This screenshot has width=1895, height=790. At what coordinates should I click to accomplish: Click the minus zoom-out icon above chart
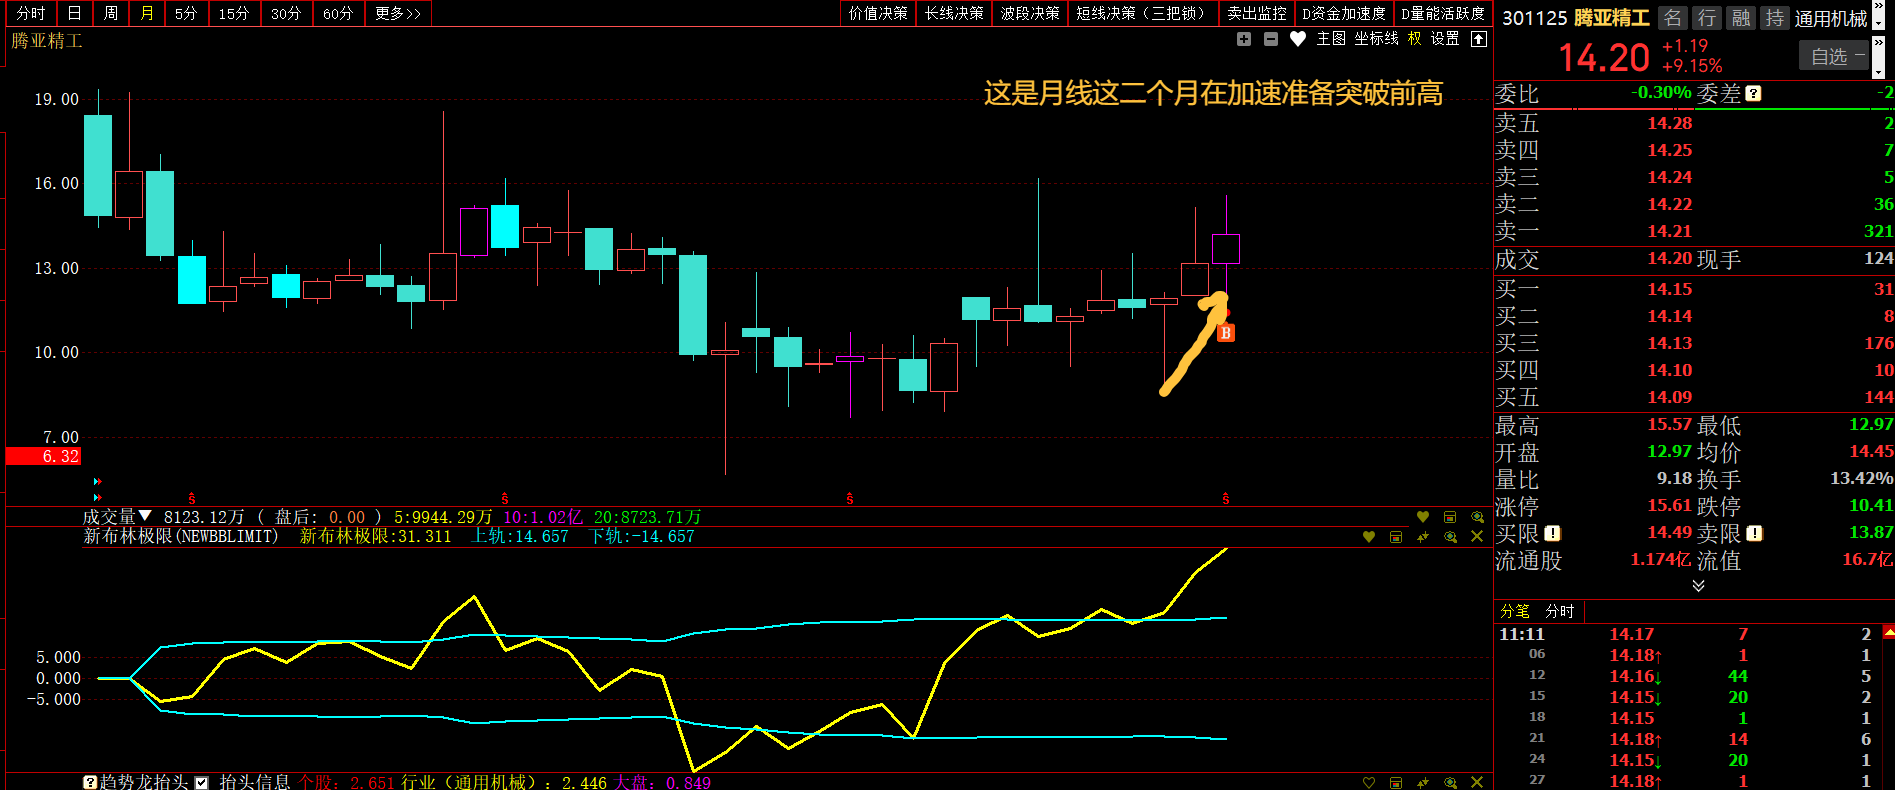click(x=1271, y=39)
